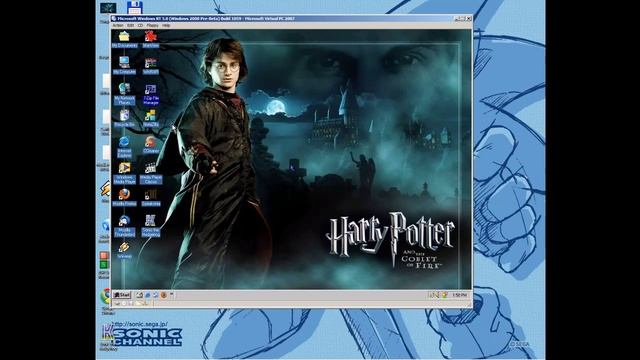Open the CD menu in Virtual PC
Viewport: 640px width, 360px height.
(x=140, y=25)
